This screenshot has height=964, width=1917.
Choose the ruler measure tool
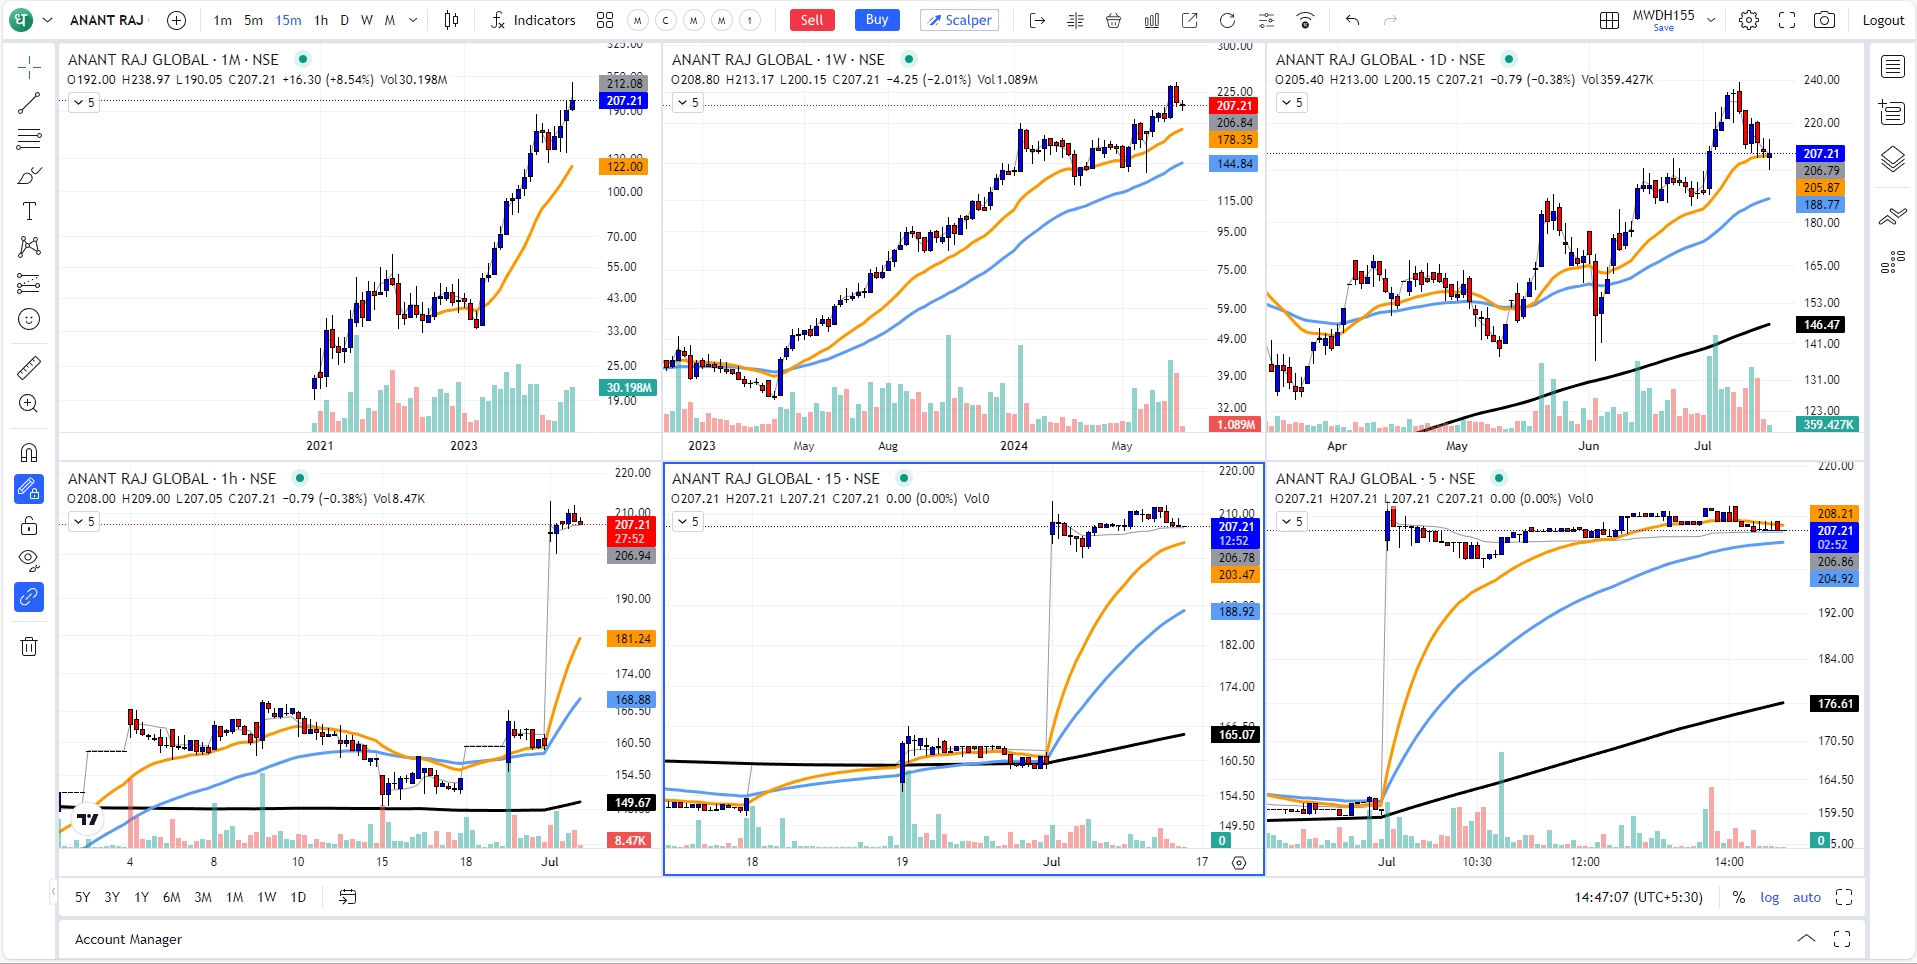[x=29, y=368]
